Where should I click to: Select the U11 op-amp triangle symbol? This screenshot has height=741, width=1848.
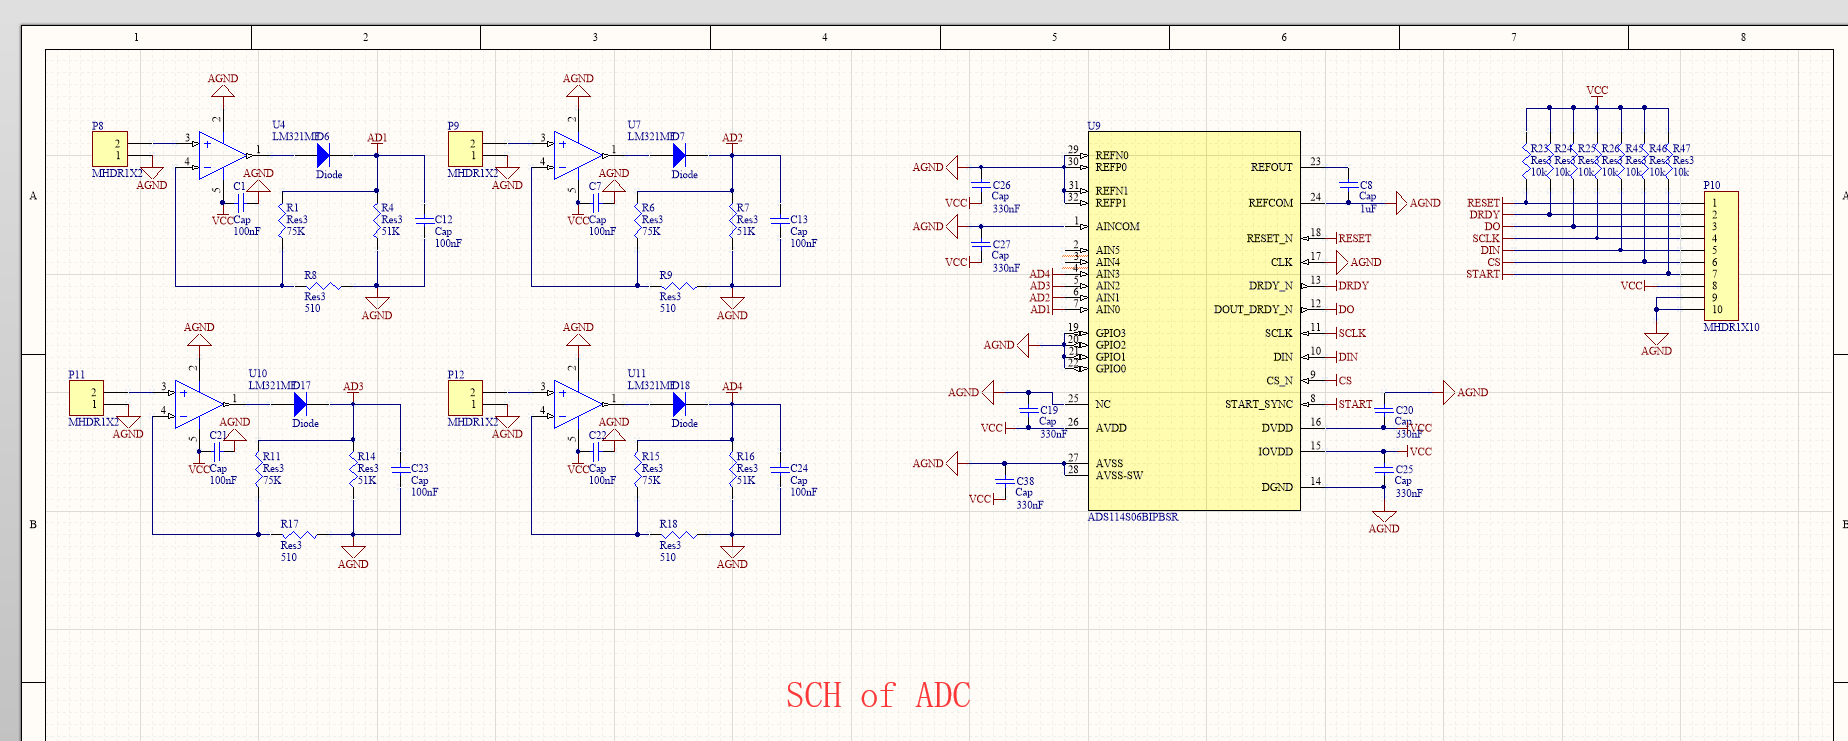pyautogui.click(x=578, y=404)
